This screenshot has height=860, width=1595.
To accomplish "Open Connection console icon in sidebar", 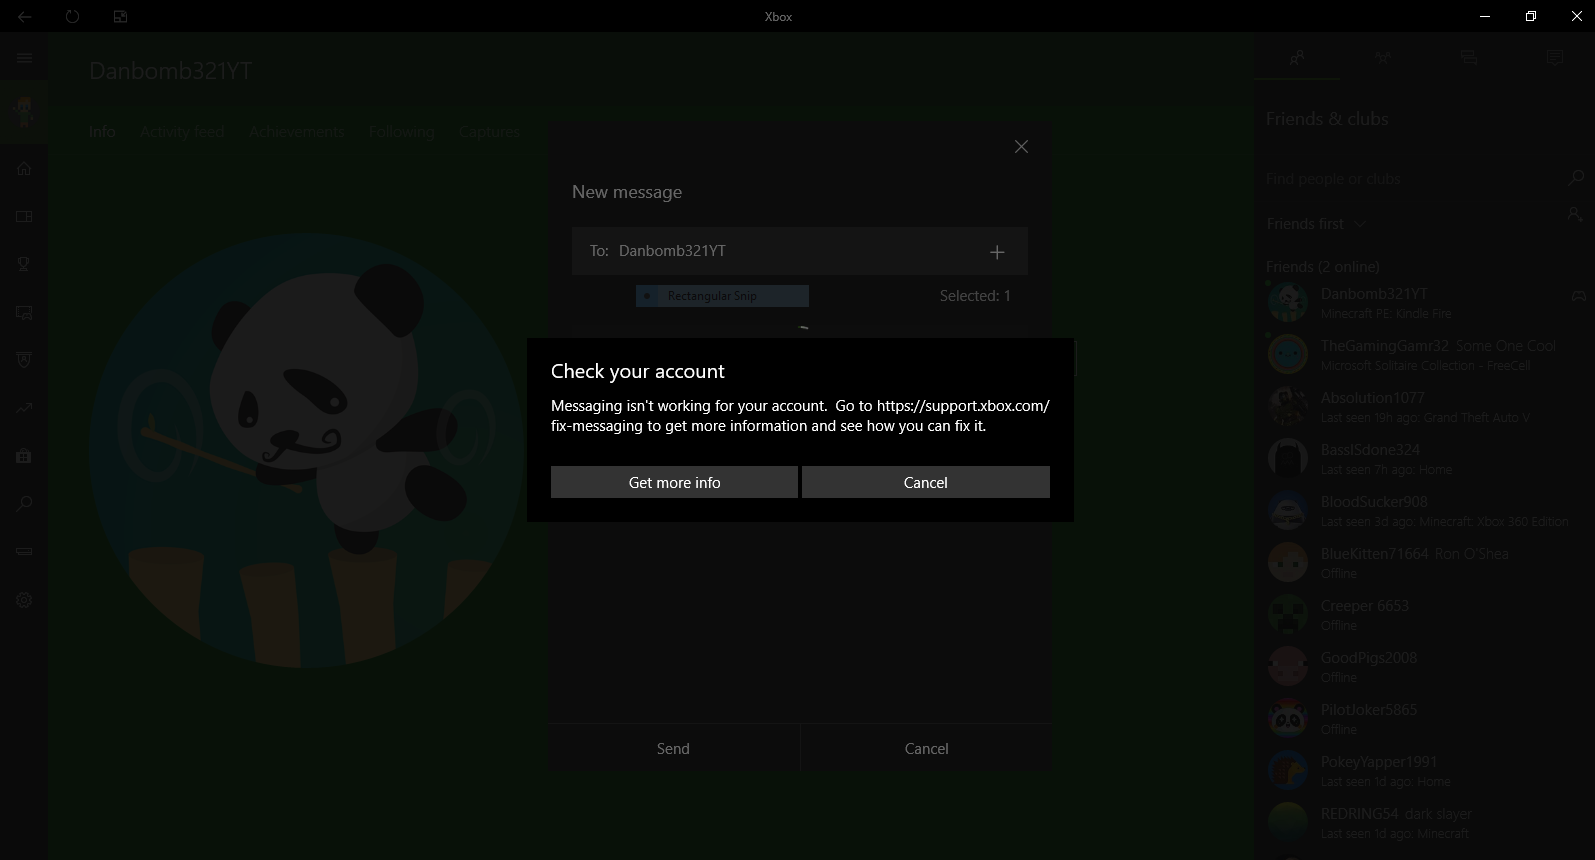I will 24,552.
